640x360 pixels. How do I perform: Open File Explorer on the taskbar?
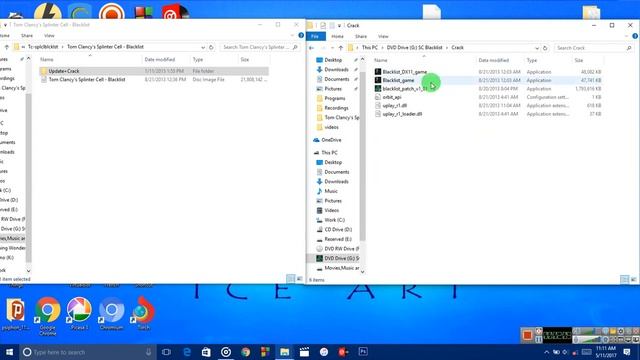pos(284,352)
